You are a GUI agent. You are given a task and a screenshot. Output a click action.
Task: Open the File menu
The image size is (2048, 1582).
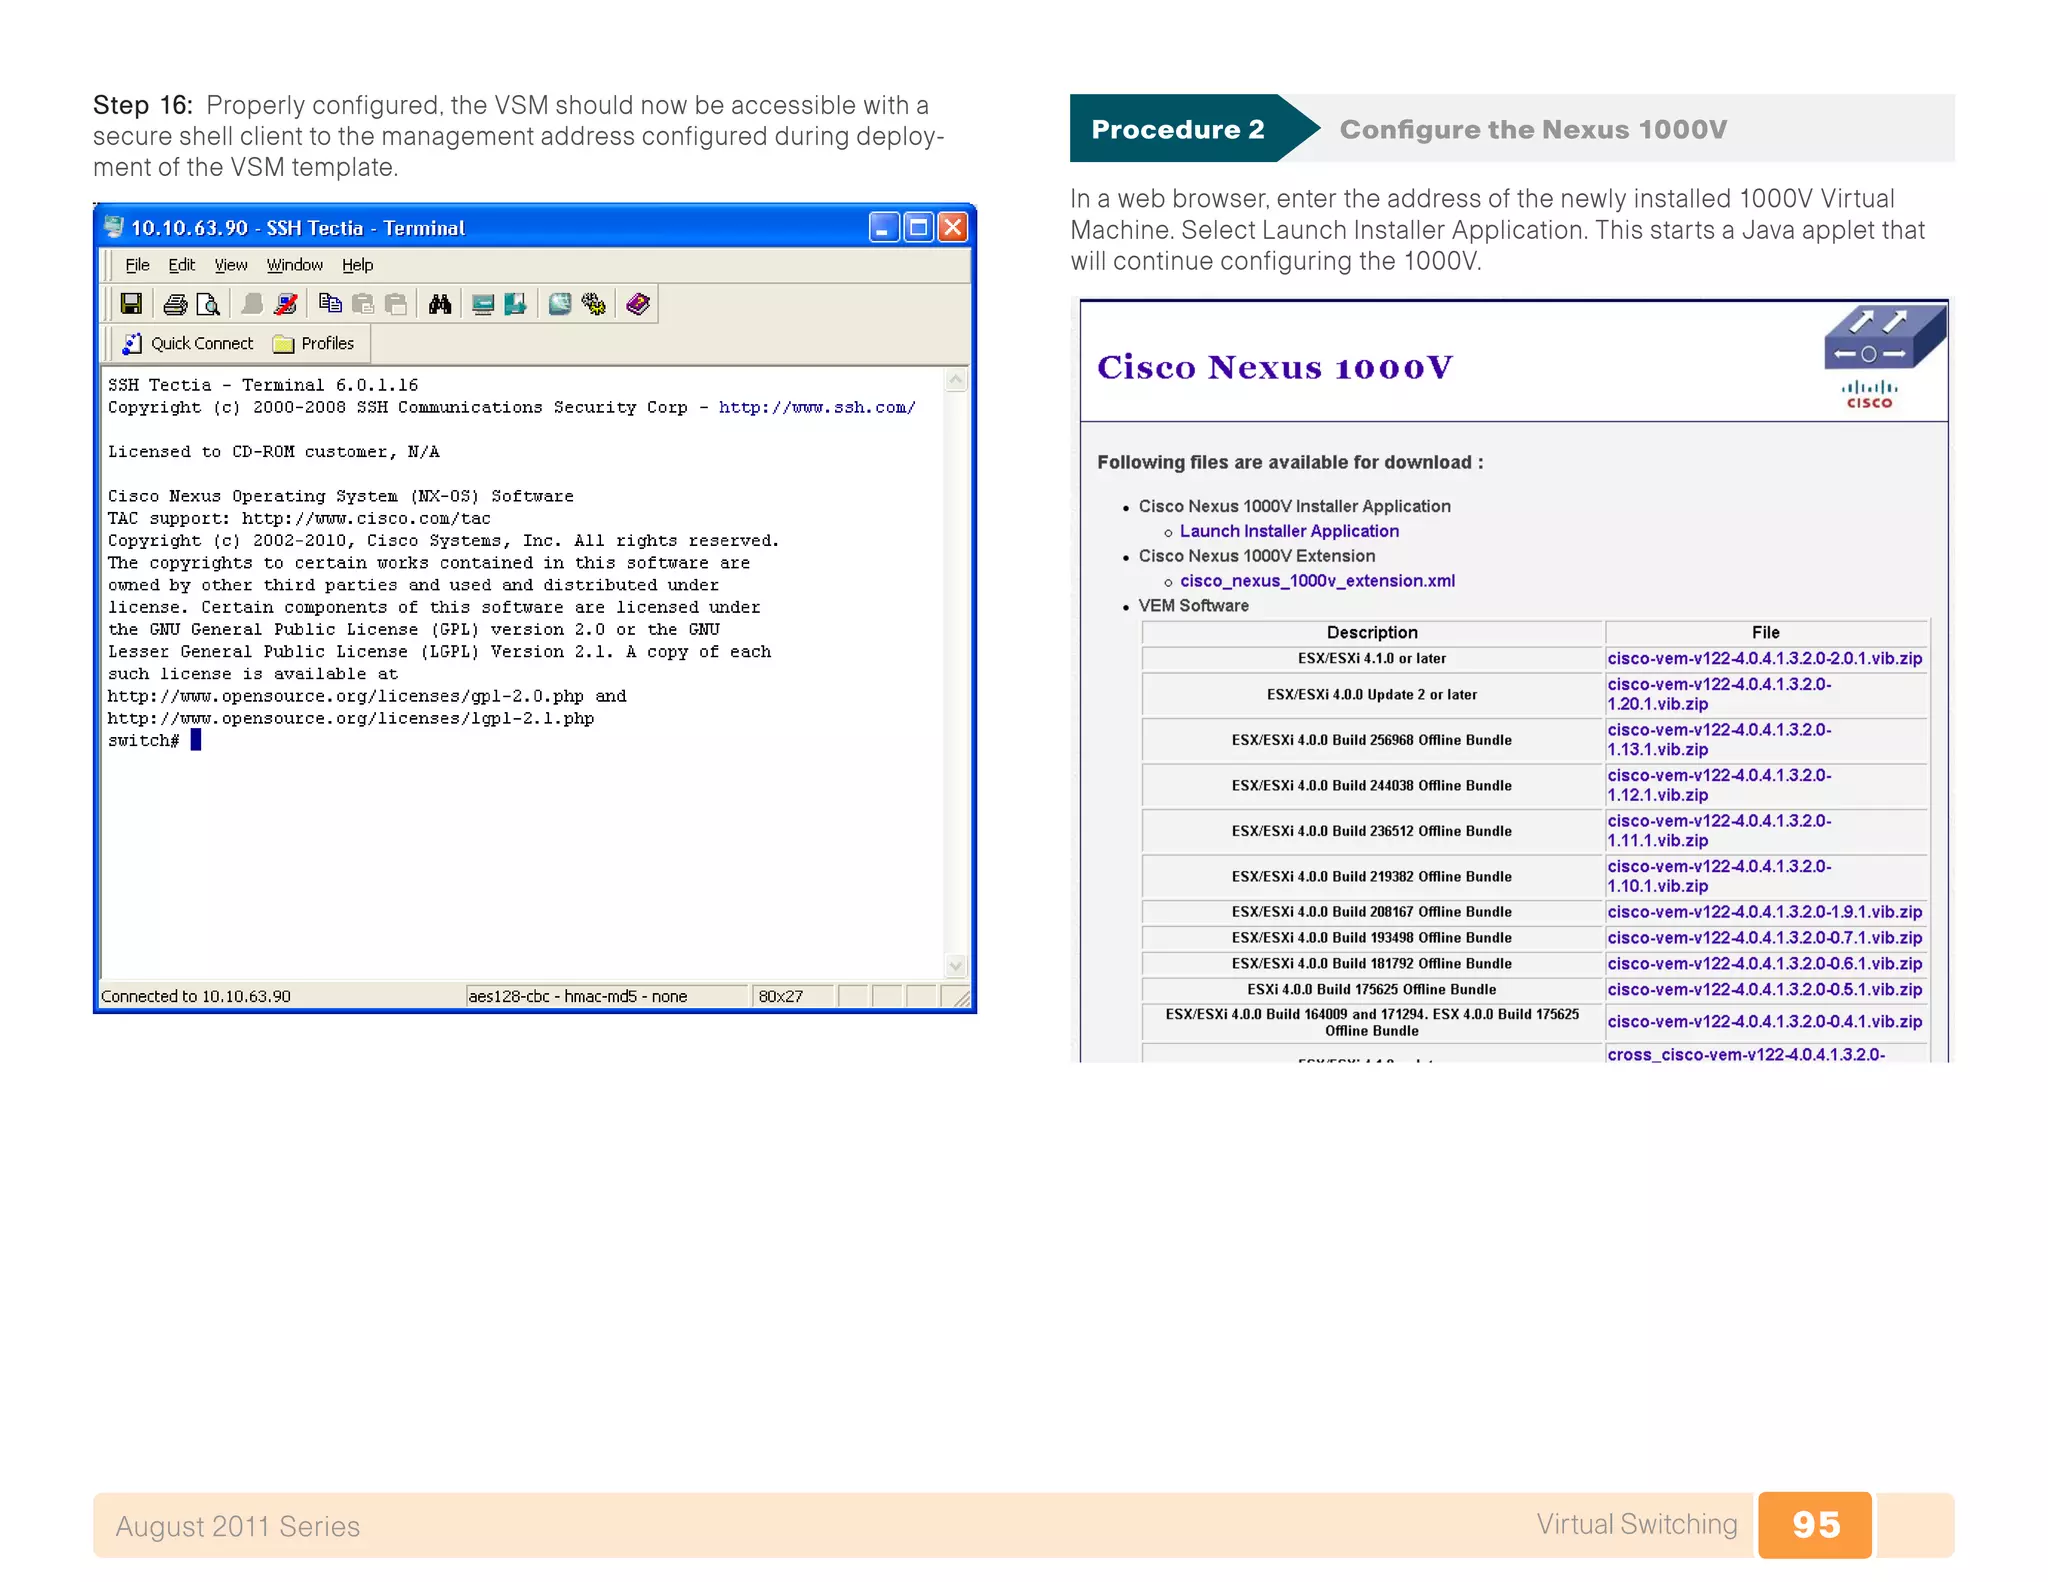[x=137, y=265]
